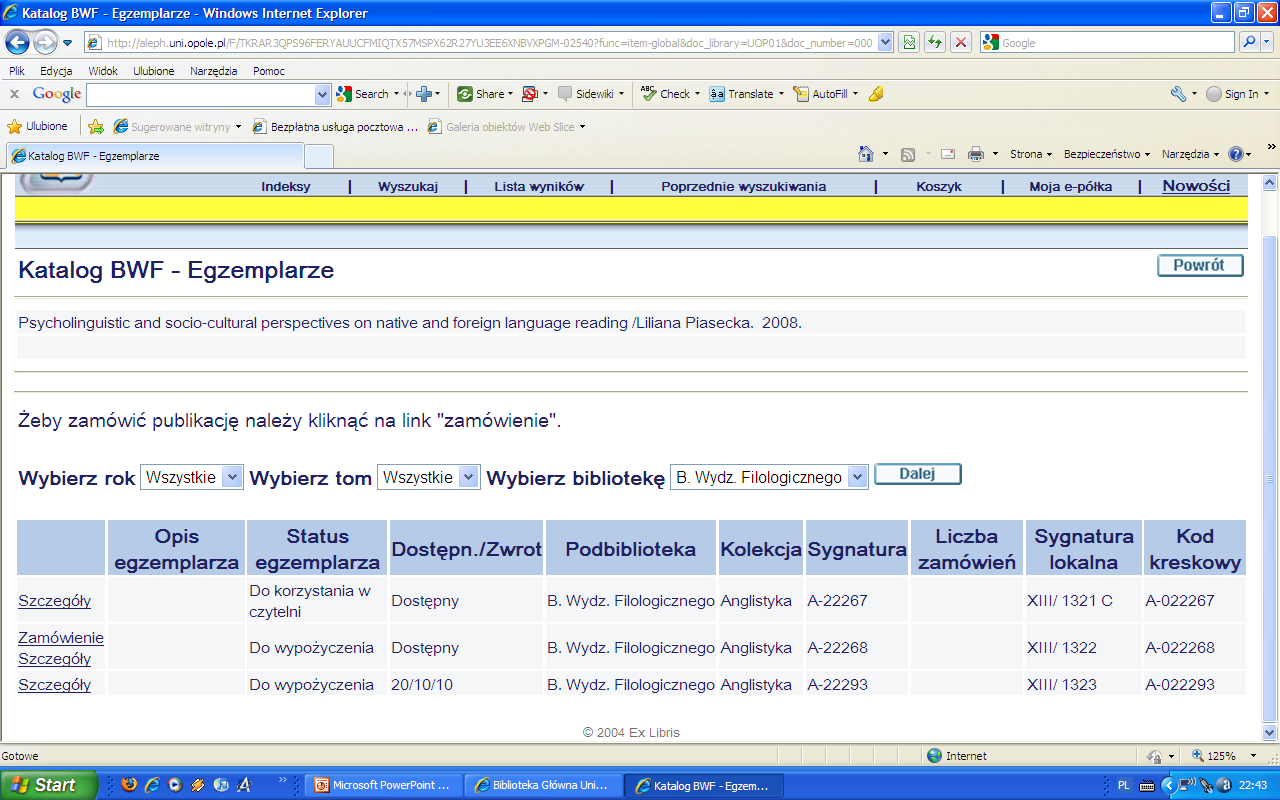1280x800 pixels.
Task: Click Sign In on the Google toolbar
Action: click(x=1237, y=94)
